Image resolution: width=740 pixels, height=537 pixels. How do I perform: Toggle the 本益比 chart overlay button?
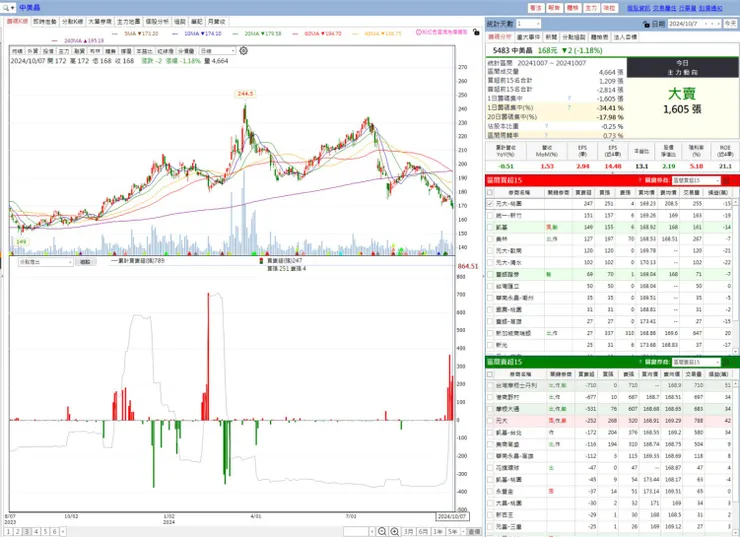pyautogui.click(x=144, y=50)
